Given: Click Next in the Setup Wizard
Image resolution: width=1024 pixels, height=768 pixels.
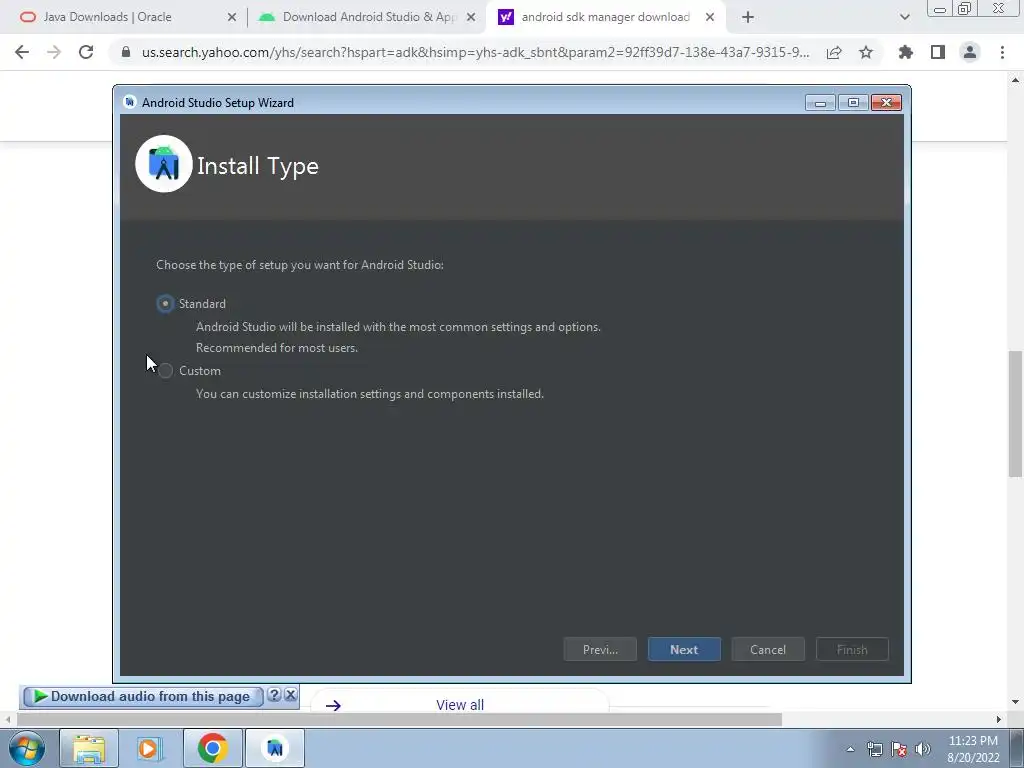Looking at the screenshot, I should pos(684,650).
